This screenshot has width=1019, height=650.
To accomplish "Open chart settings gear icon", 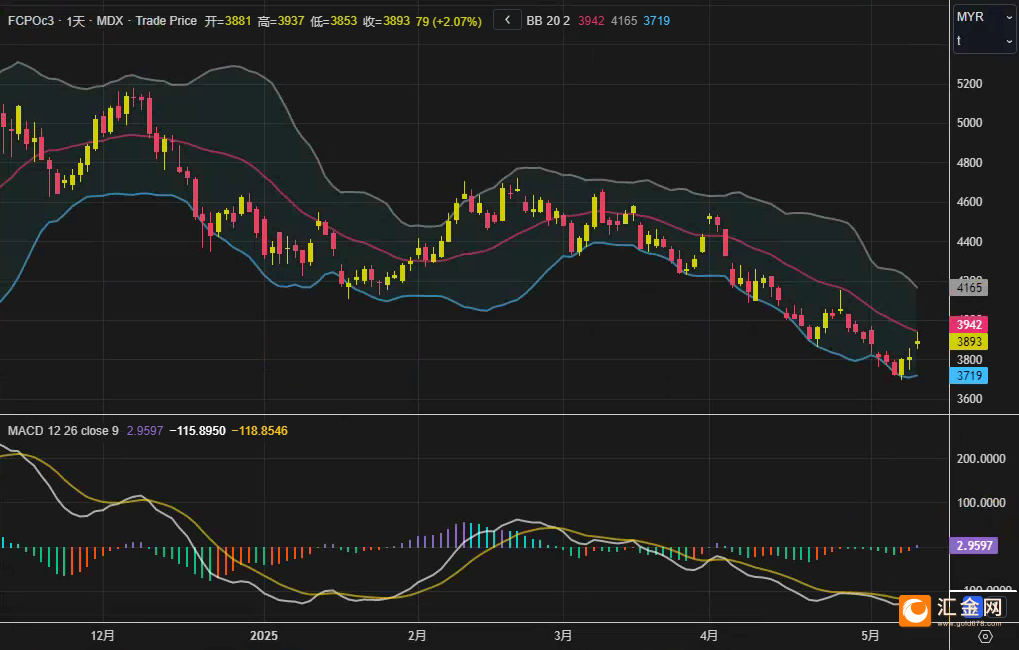I will point(985,636).
